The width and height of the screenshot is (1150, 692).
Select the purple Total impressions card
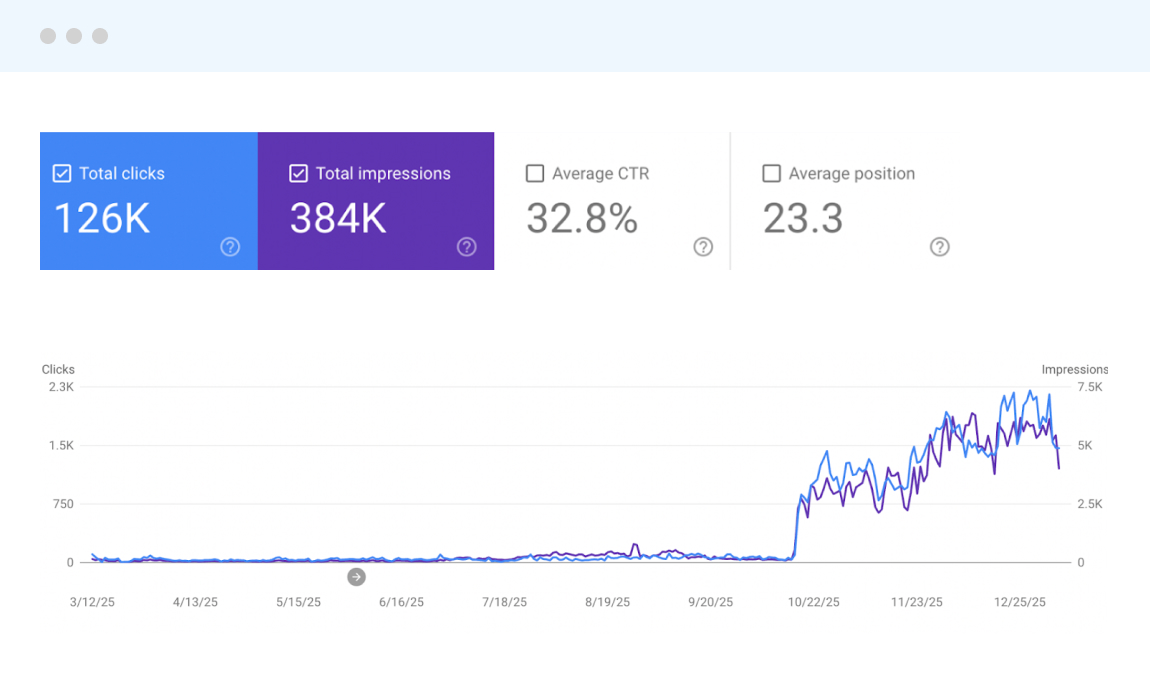click(376, 200)
